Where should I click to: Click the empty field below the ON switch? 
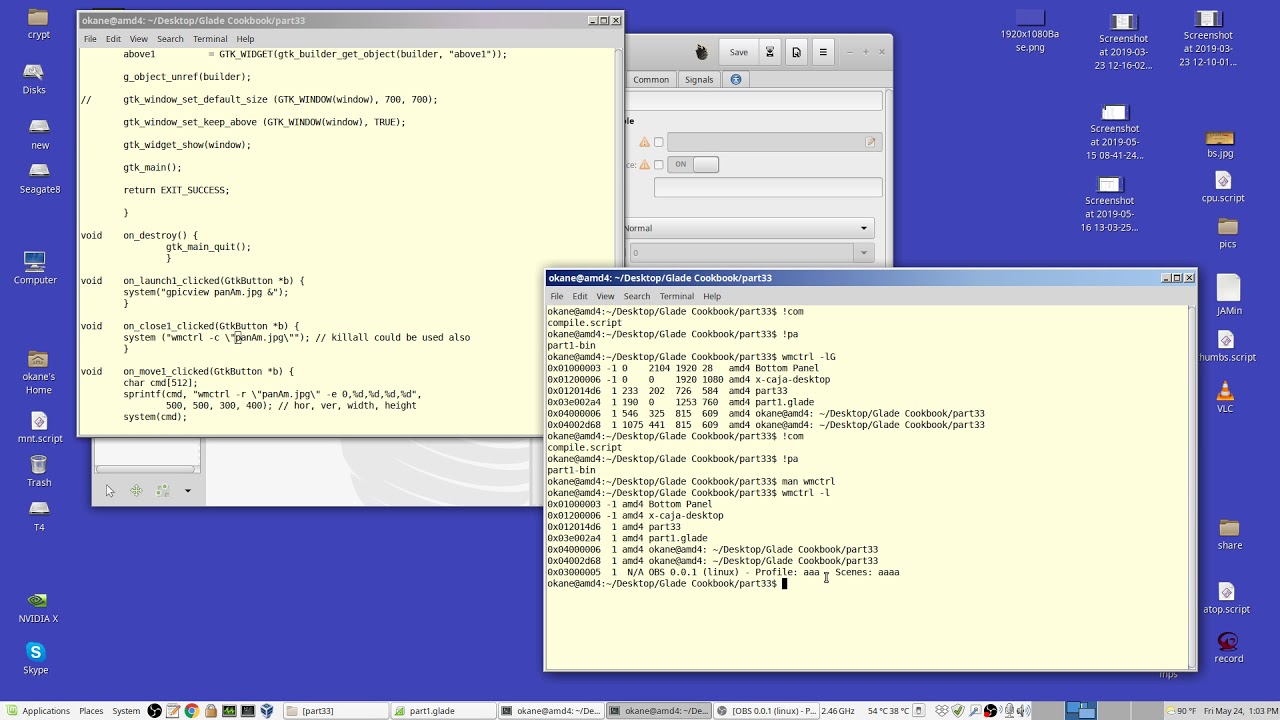[x=768, y=187]
